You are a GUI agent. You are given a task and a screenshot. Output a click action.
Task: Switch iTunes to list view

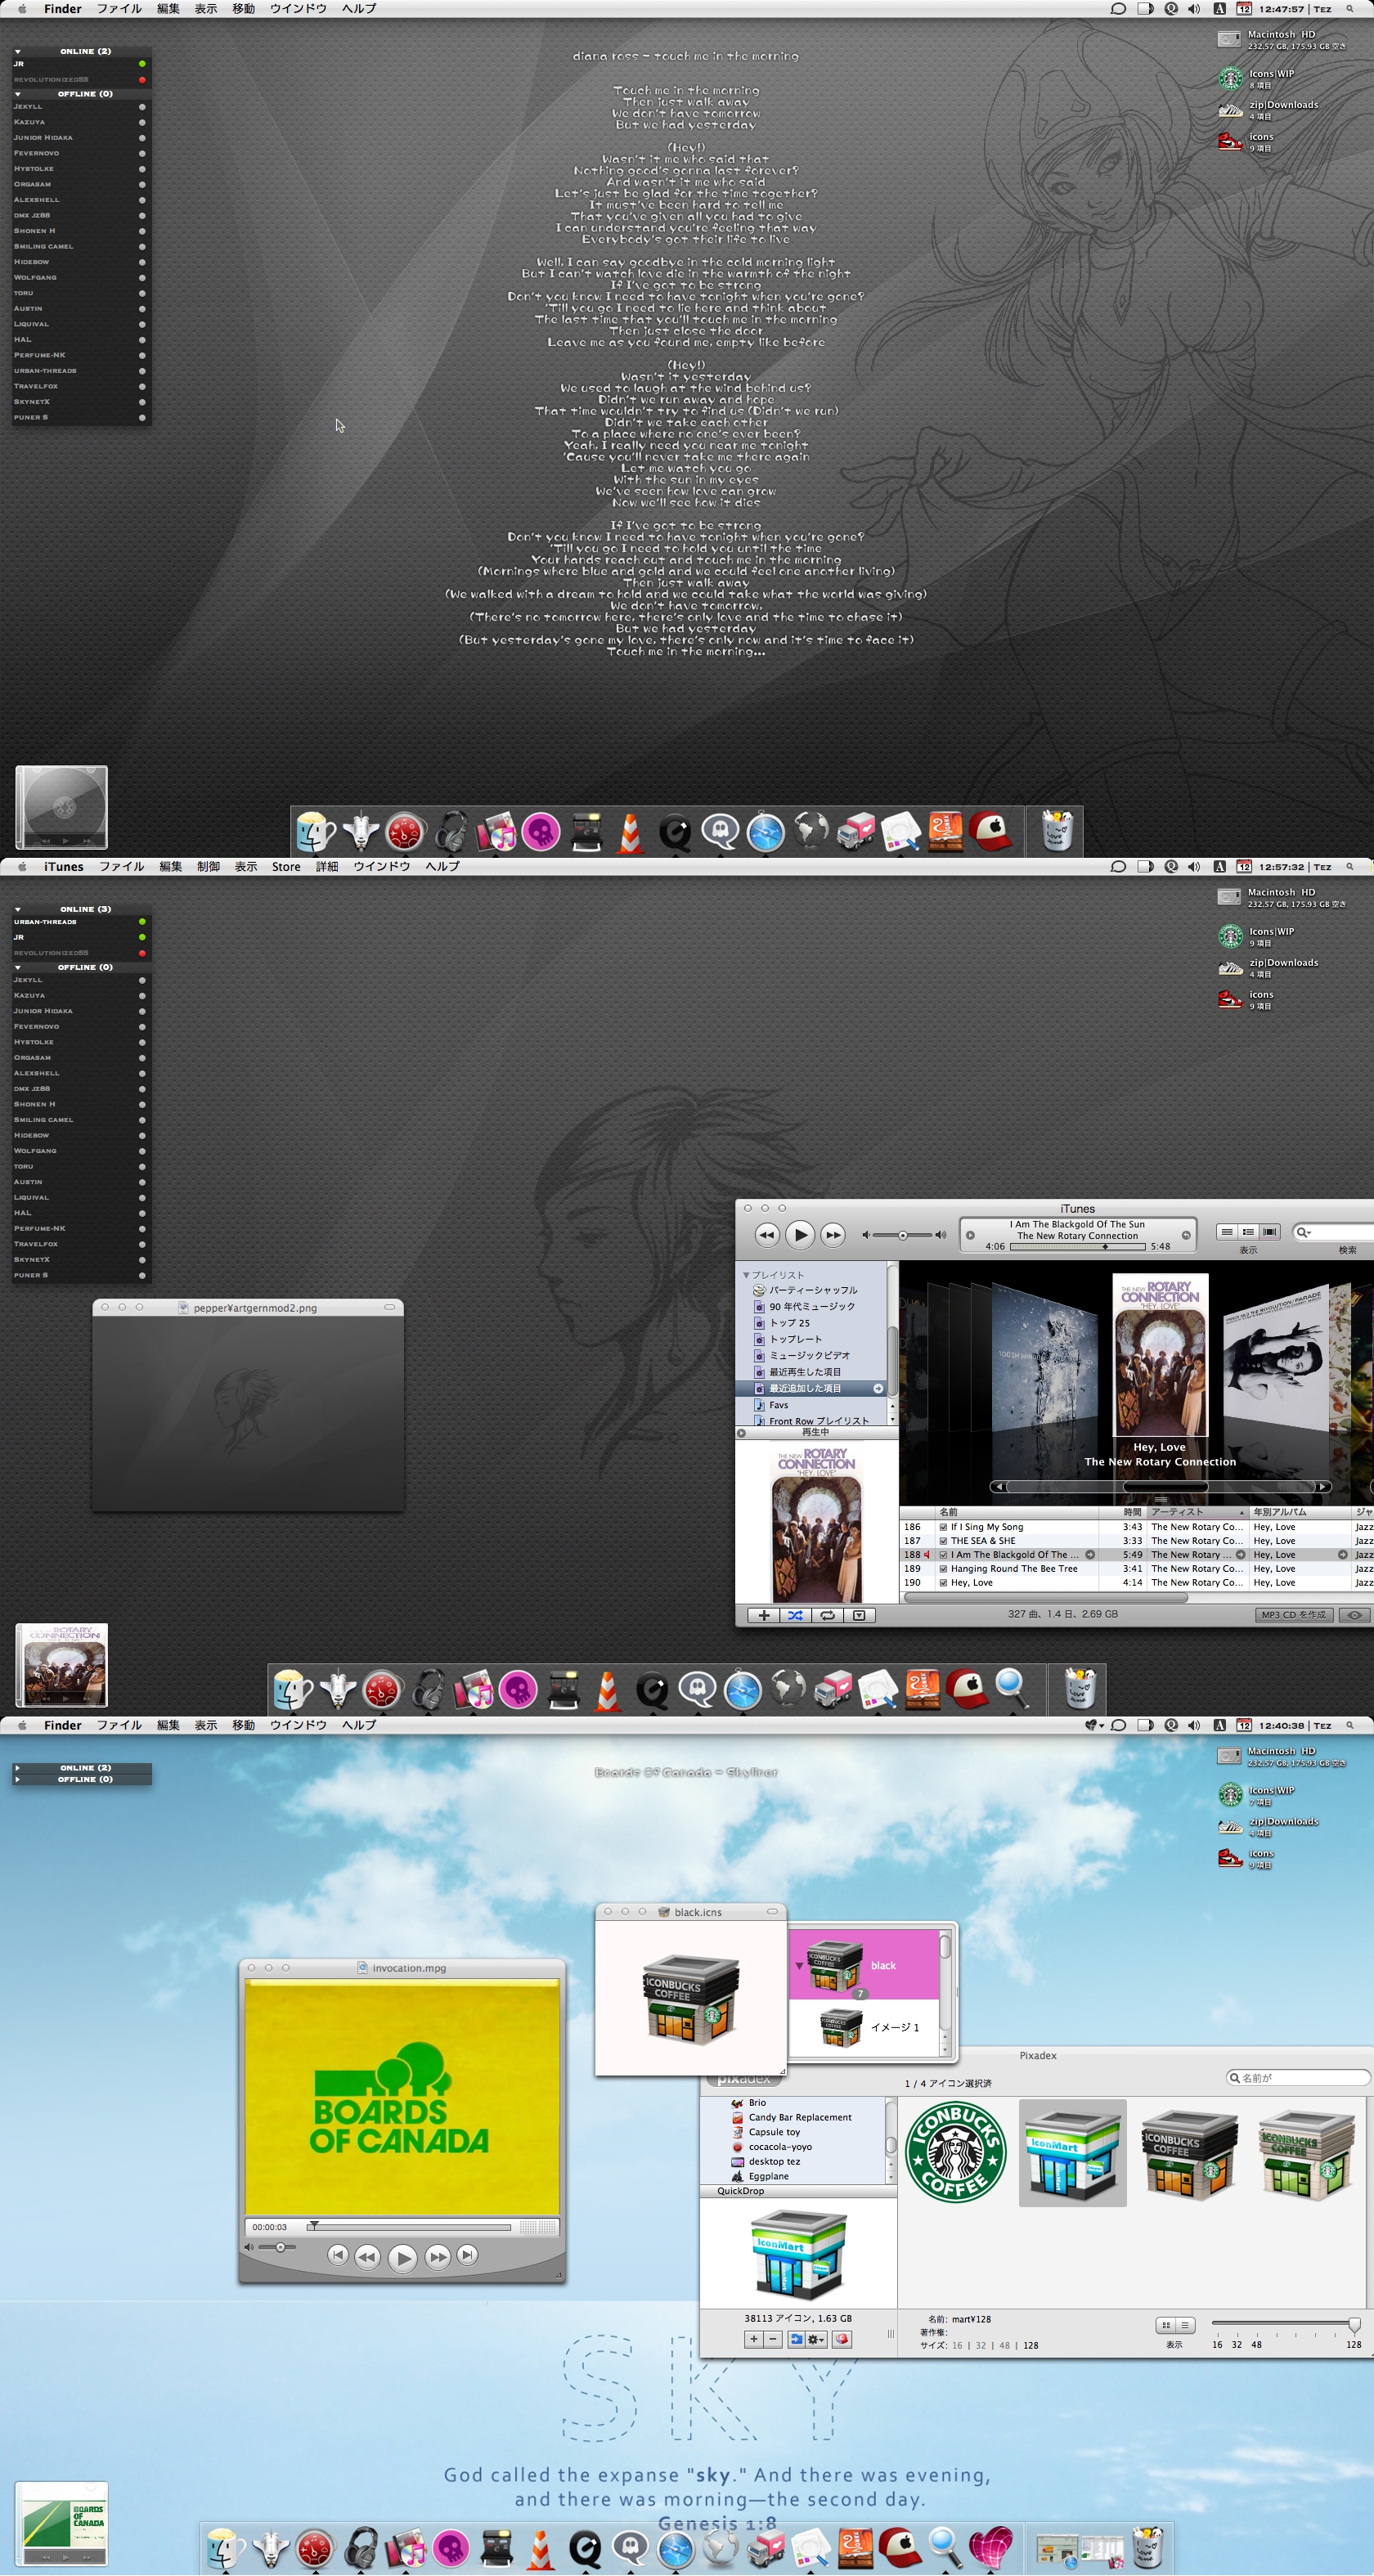coord(1226,1232)
